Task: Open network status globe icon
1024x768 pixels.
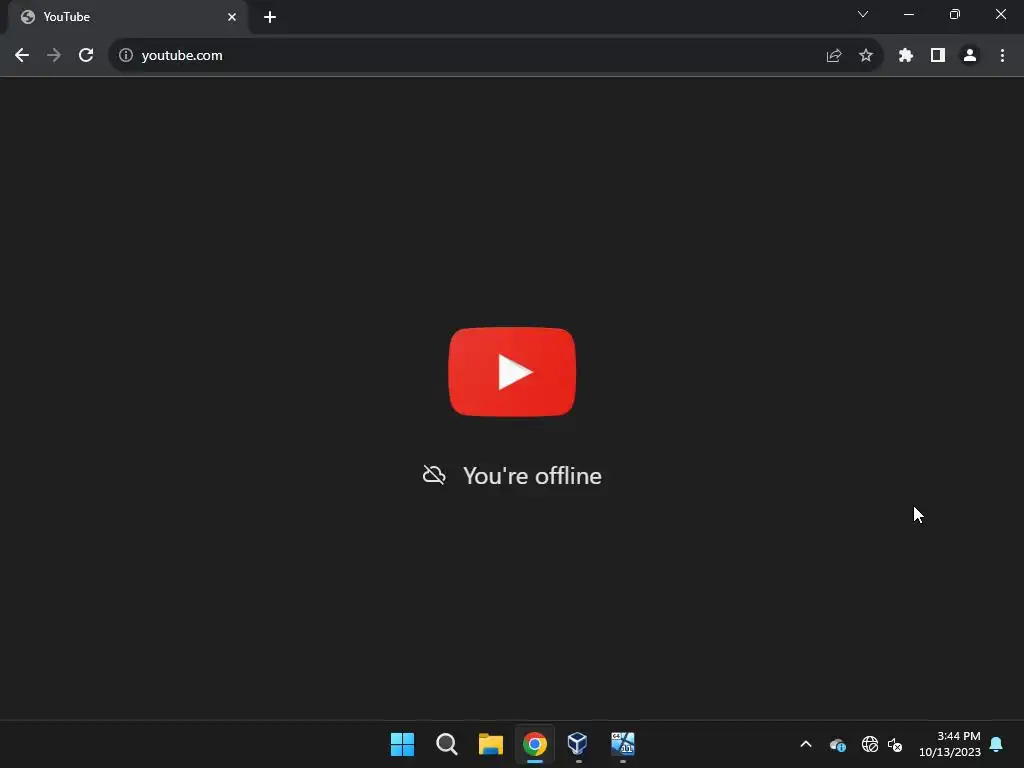Action: point(869,744)
